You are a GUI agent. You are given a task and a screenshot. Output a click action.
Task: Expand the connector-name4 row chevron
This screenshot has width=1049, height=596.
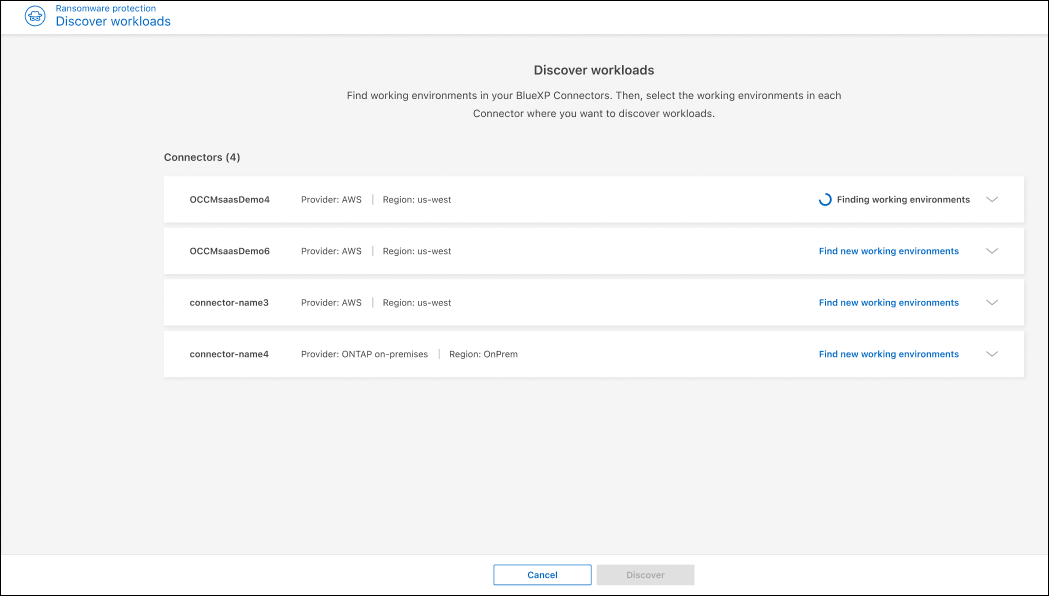pyautogui.click(x=992, y=354)
